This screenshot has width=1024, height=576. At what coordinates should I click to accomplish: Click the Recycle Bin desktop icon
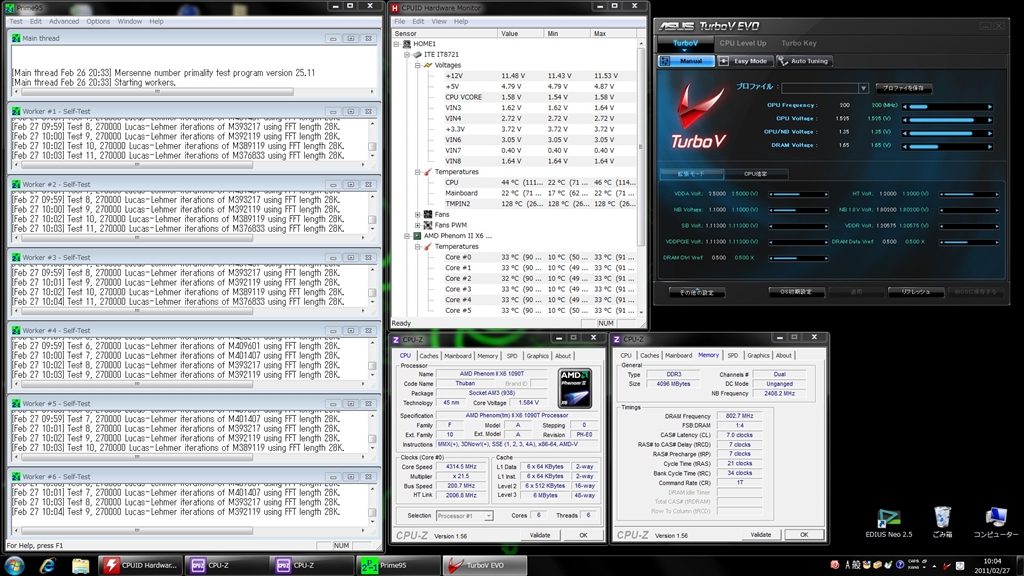(942, 517)
